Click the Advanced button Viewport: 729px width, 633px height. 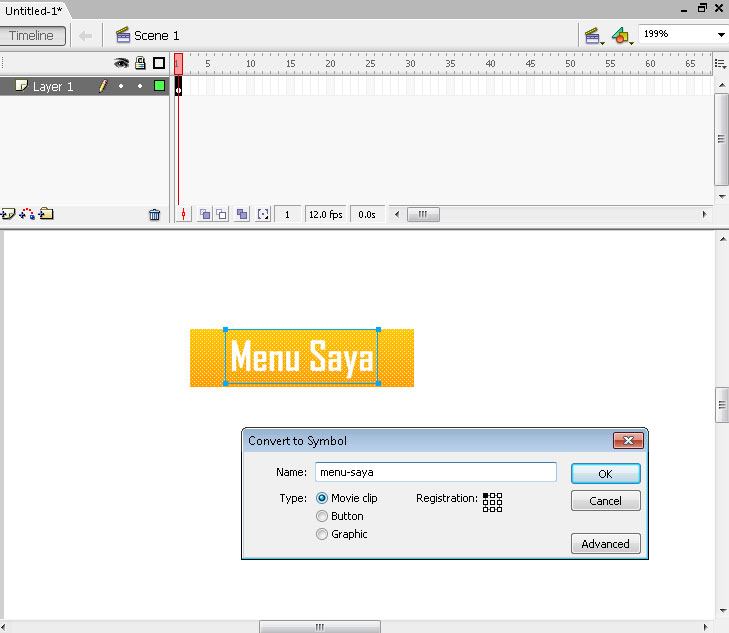605,544
